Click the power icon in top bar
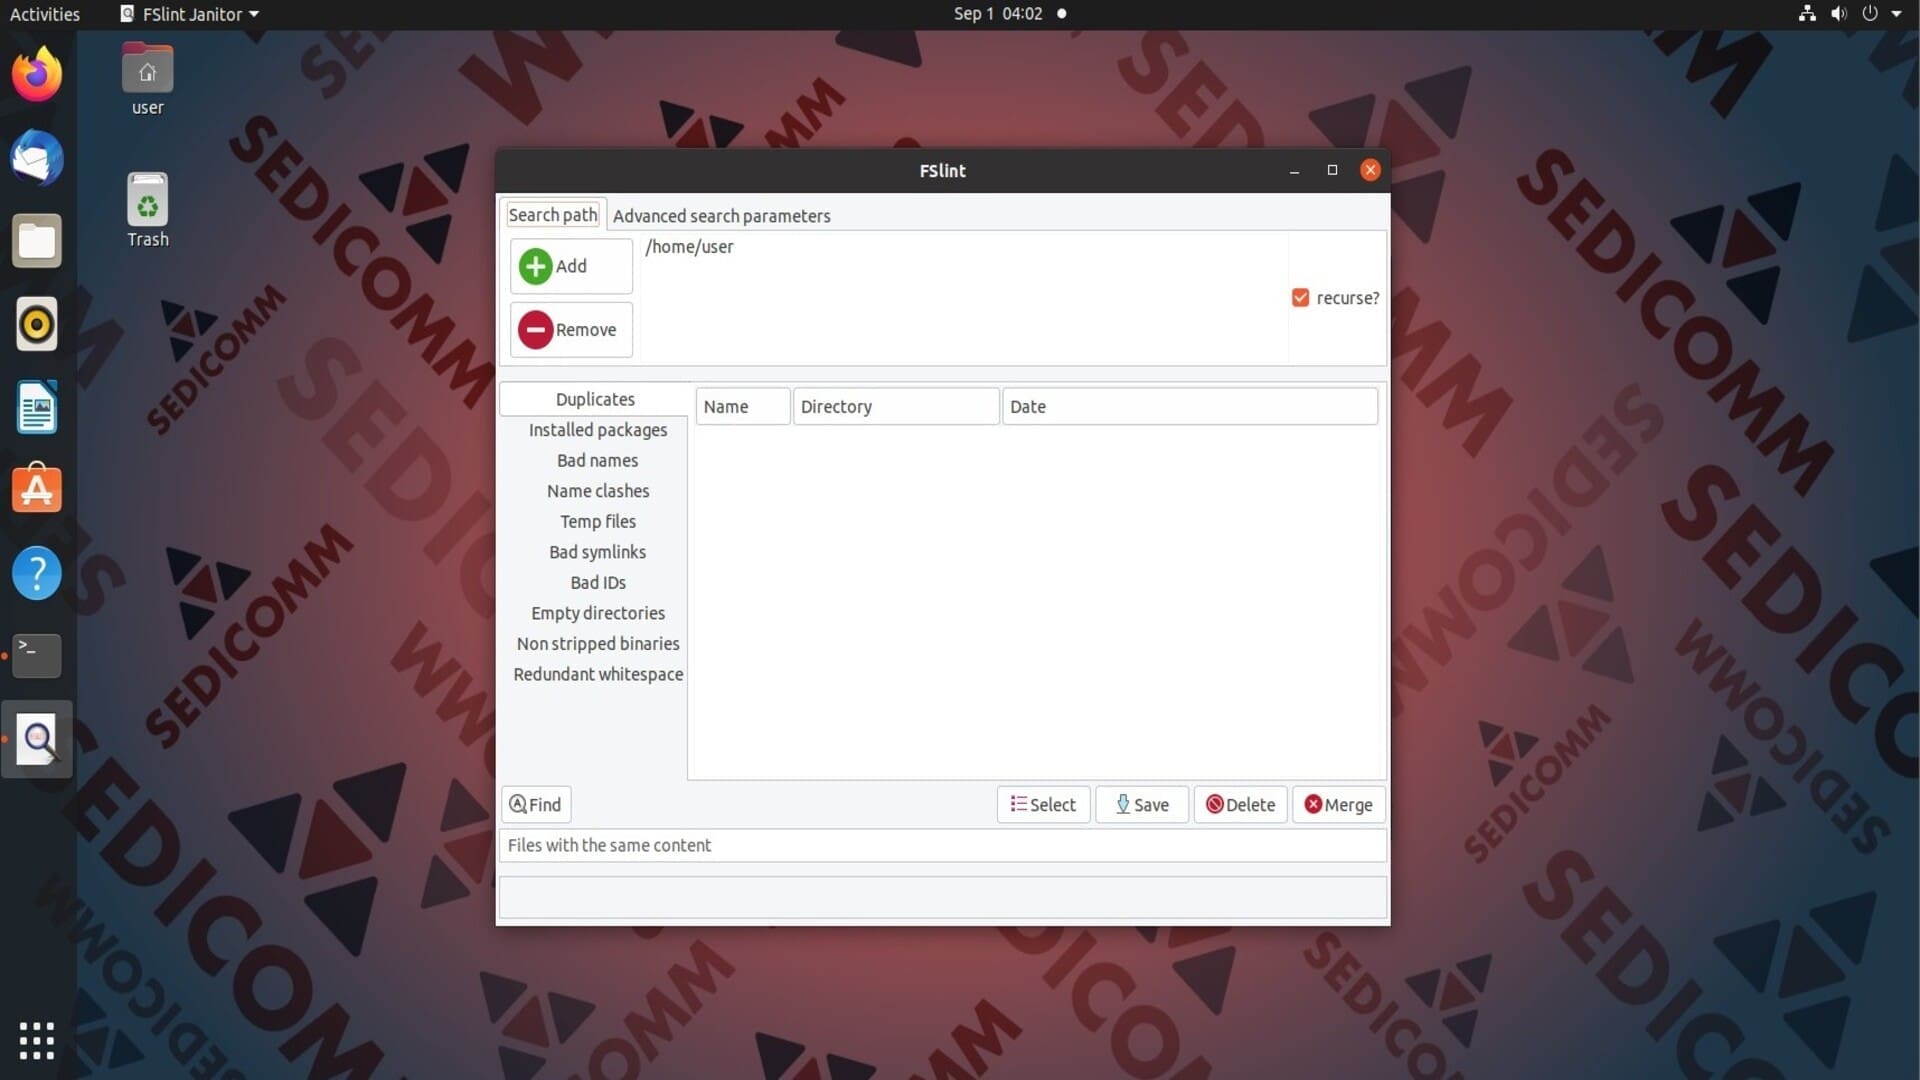 [1869, 14]
